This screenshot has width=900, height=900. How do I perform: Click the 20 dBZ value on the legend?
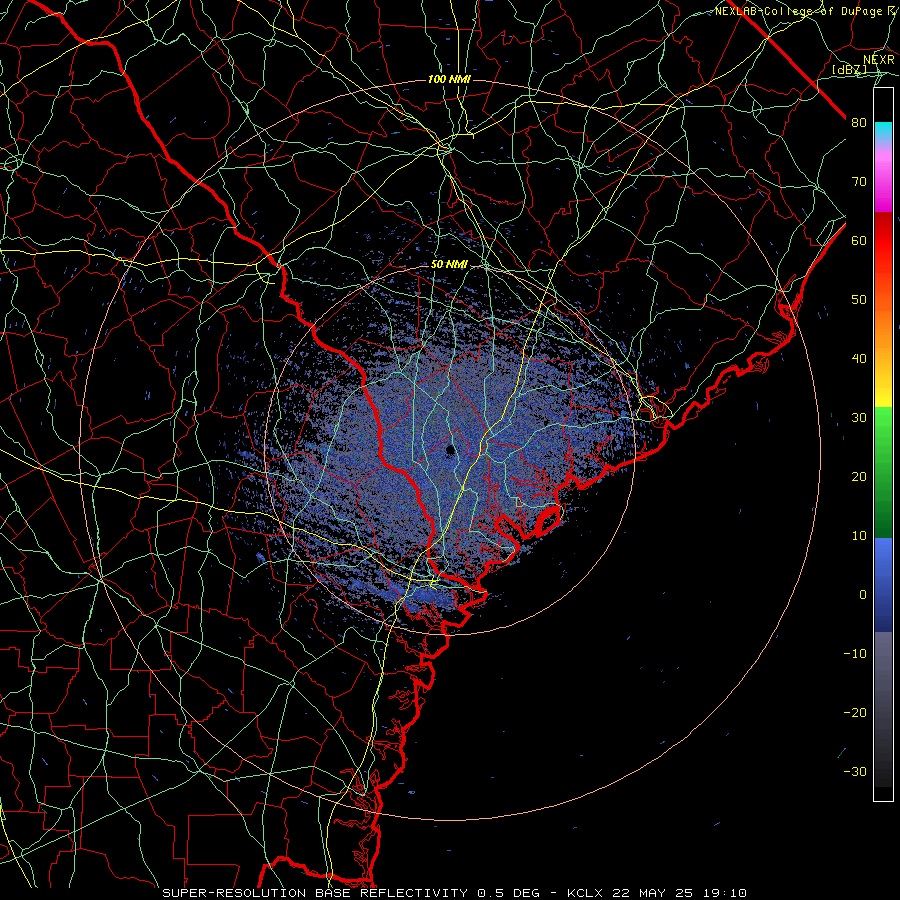coord(859,477)
